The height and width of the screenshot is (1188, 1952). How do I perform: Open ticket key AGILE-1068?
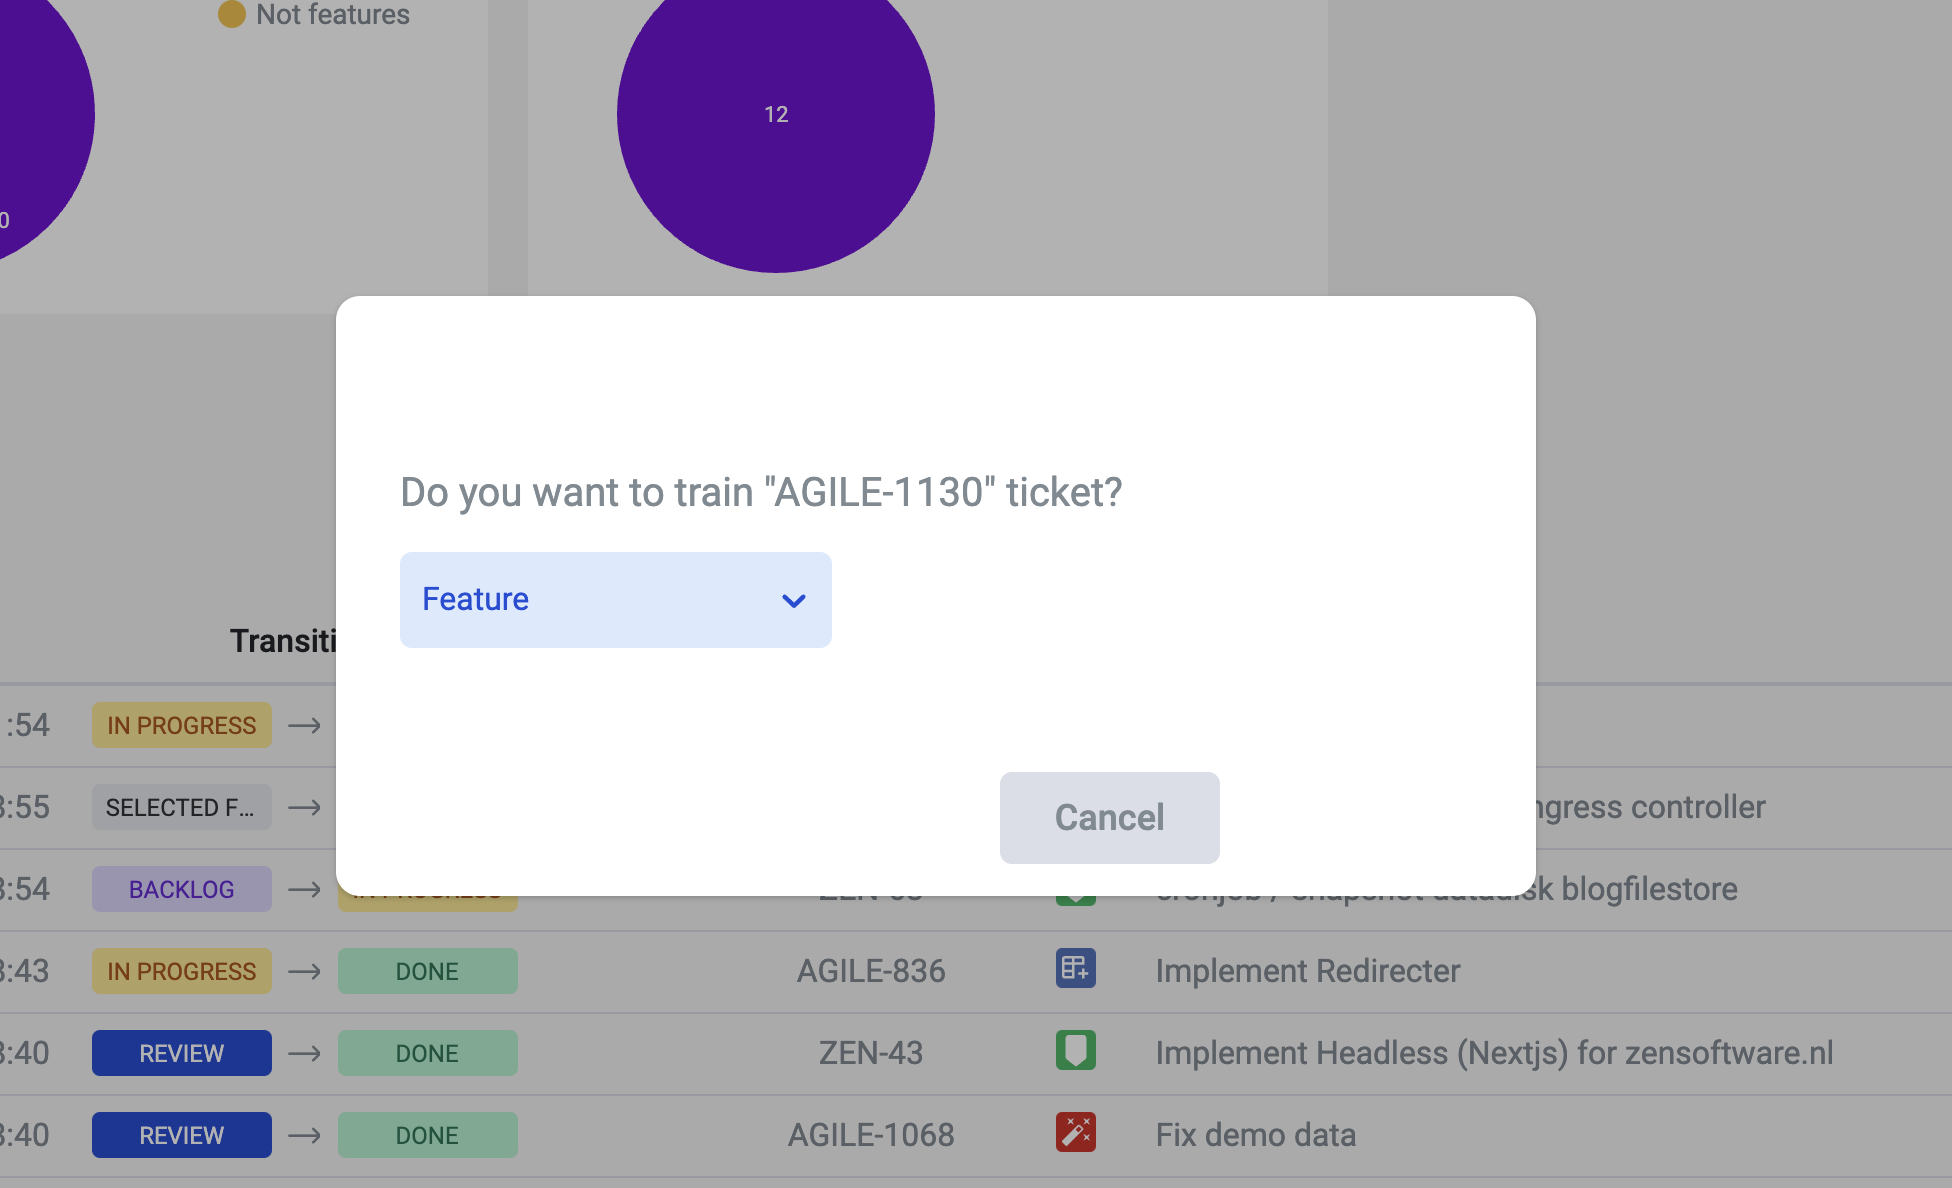click(870, 1136)
